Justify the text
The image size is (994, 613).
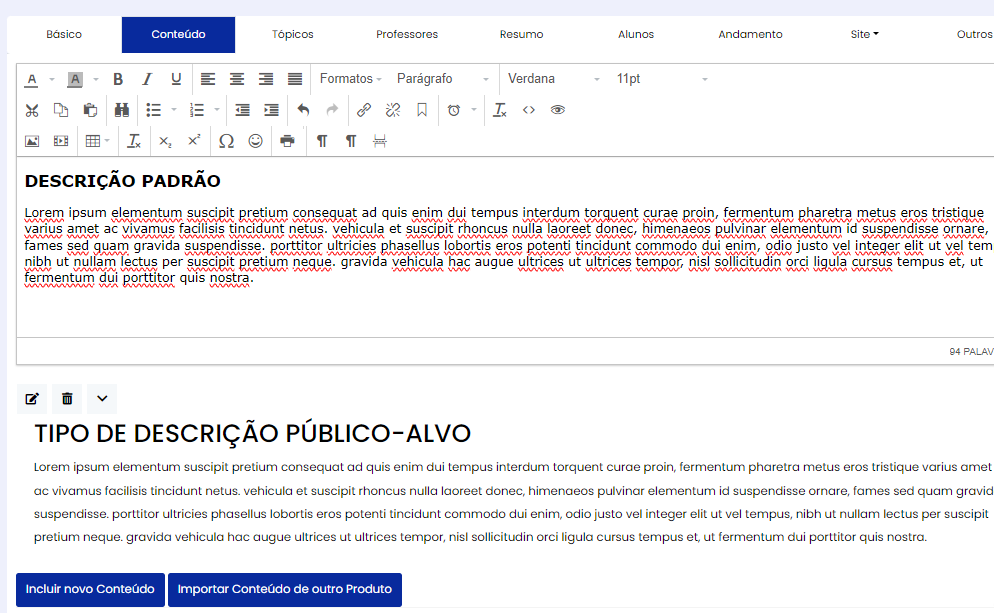click(295, 79)
